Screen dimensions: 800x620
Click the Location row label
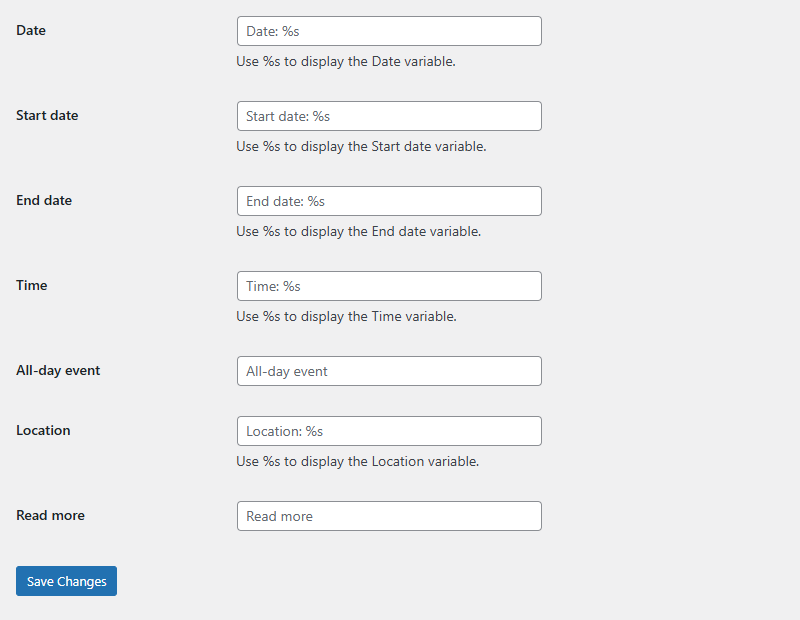pyautogui.click(x=43, y=430)
